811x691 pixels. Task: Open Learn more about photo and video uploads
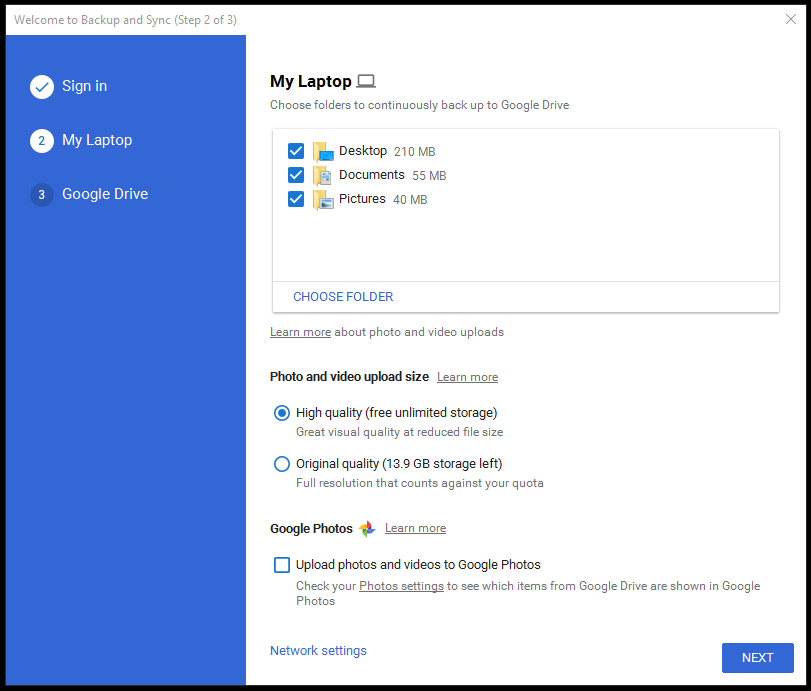pyautogui.click(x=301, y=332)
